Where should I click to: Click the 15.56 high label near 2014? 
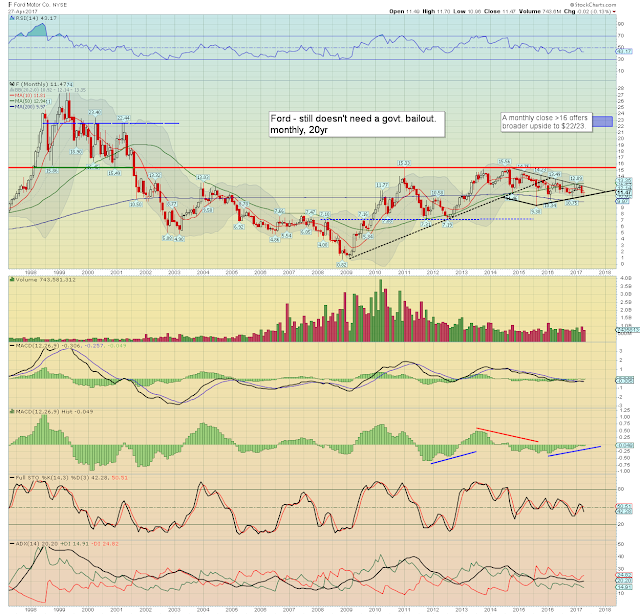(504, 162)
